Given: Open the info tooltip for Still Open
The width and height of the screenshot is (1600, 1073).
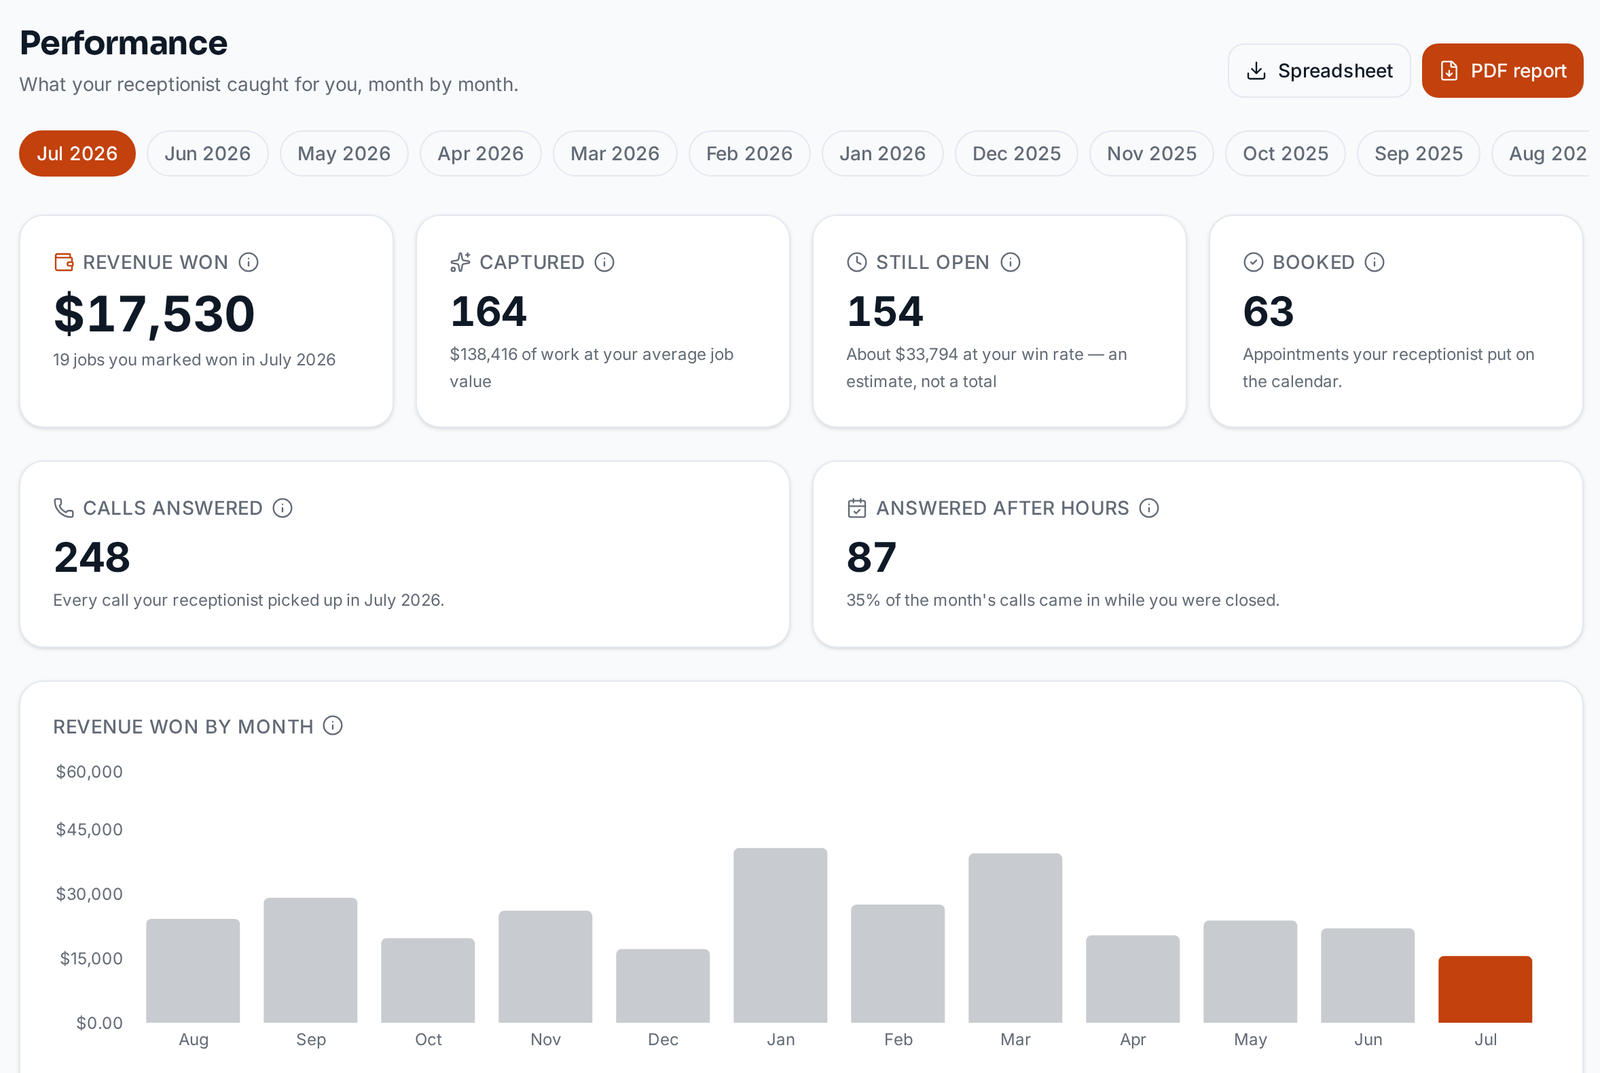Looking at the screenshot, I should click(x=1010, y=262).
